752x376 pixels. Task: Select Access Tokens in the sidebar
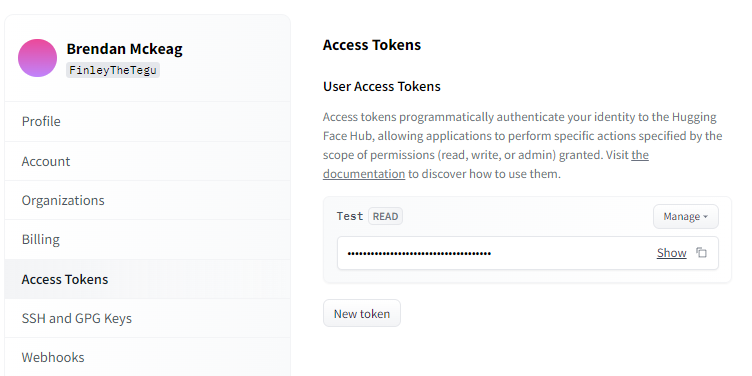[x=148, y=279]
